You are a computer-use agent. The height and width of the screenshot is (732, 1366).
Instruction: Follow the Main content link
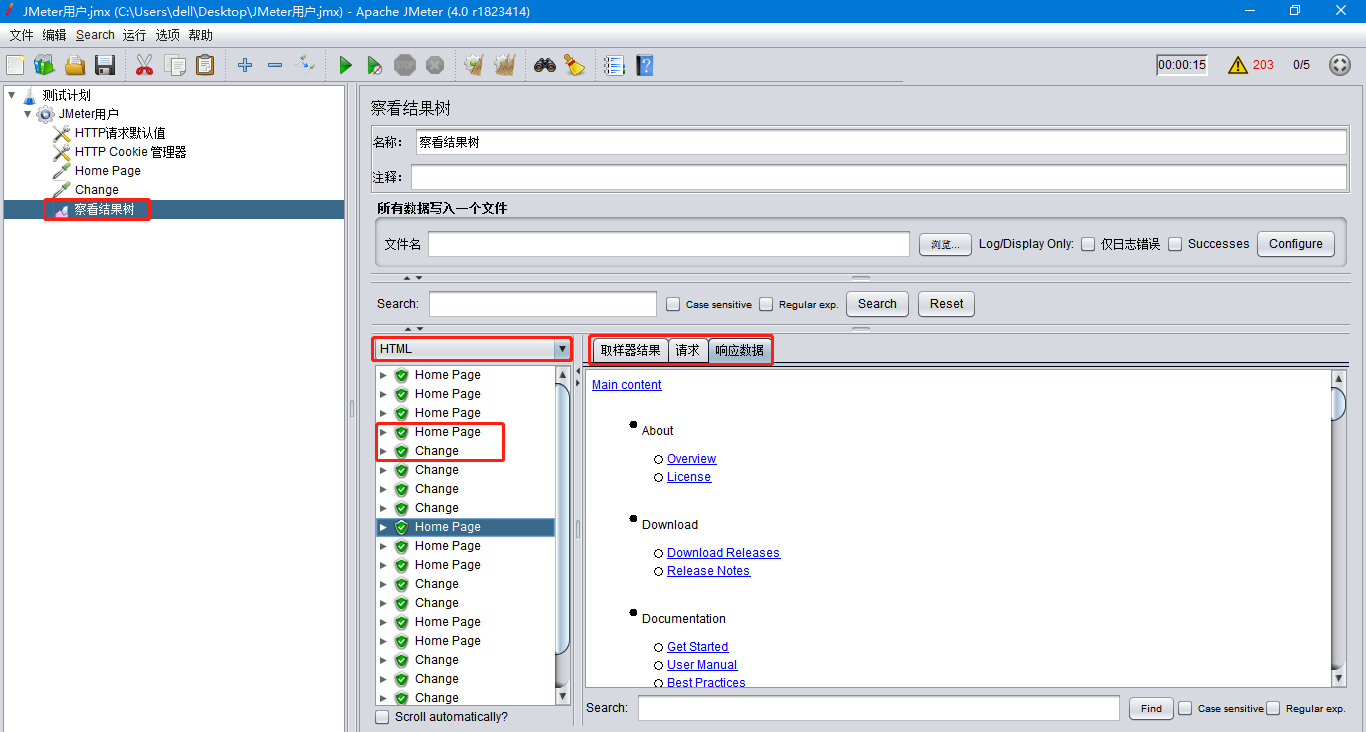pos(627,385)
